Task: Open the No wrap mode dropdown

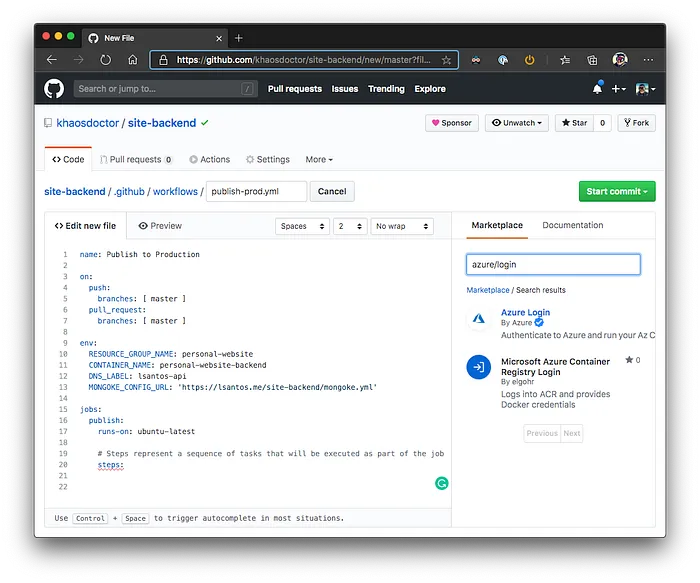Action: [x=402, y=226]
